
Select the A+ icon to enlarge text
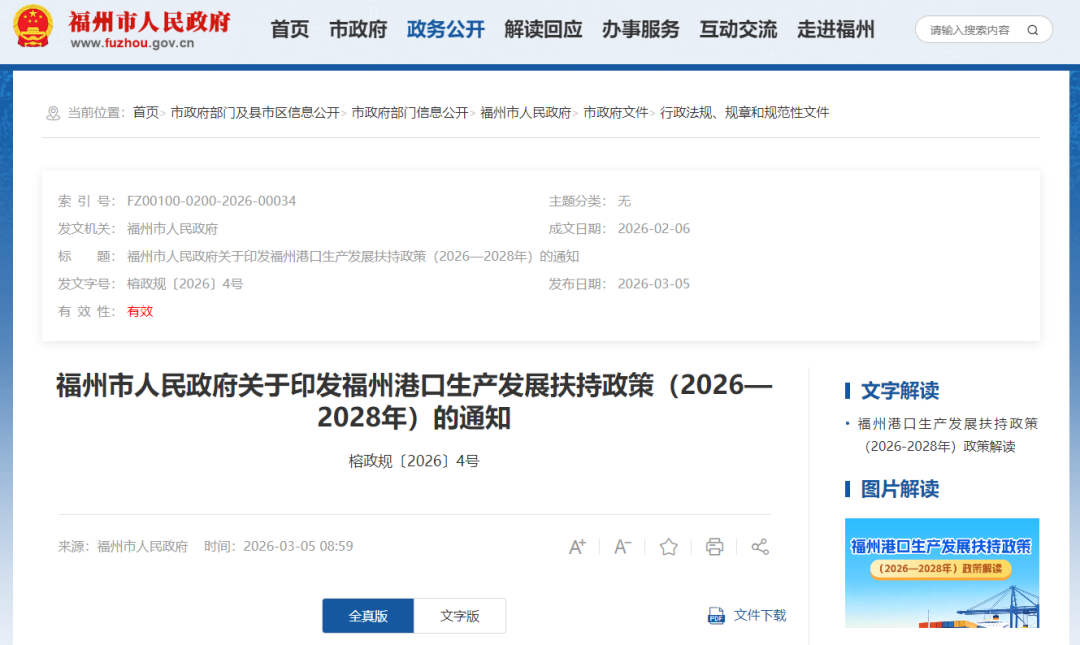point(577,546)
